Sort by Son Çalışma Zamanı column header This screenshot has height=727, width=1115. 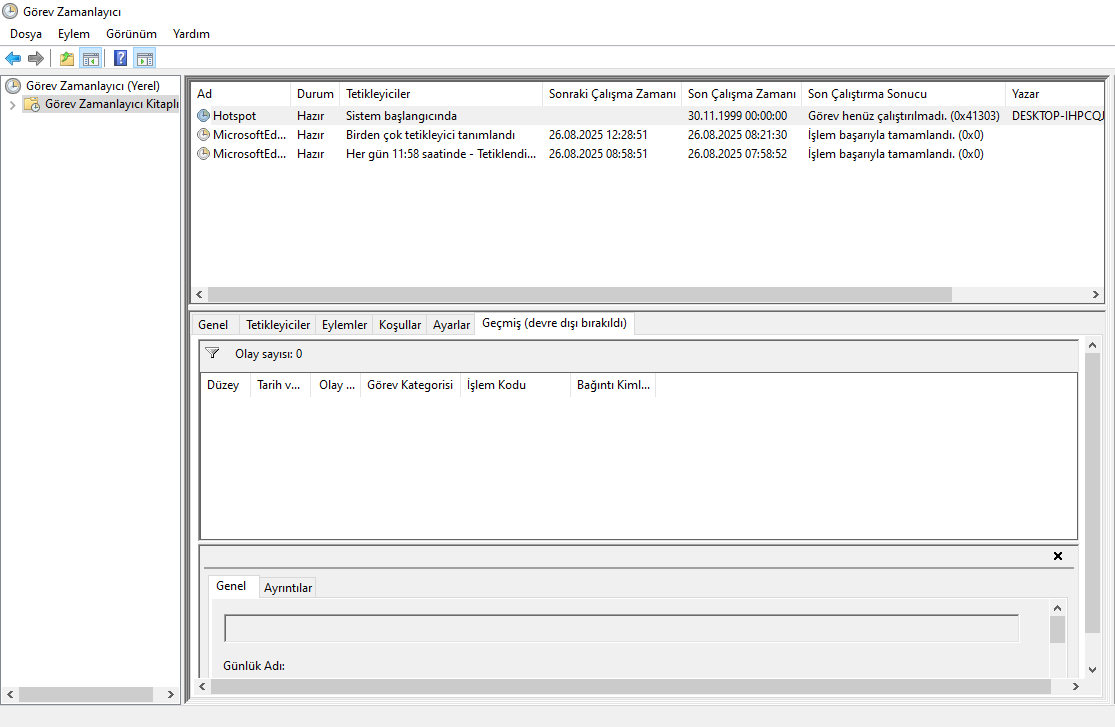(x=742, y=94)
